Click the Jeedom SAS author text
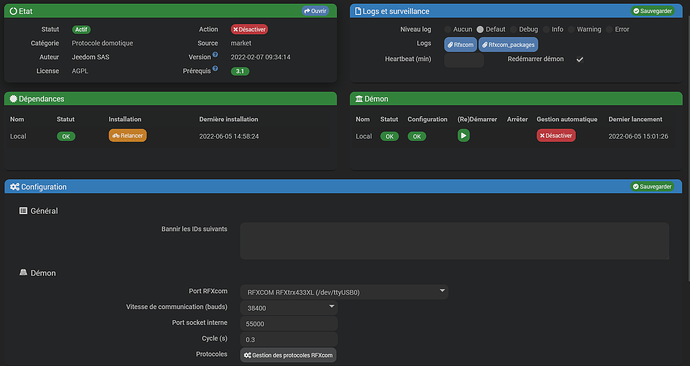690x366 pixels. [x=90, y=57]
